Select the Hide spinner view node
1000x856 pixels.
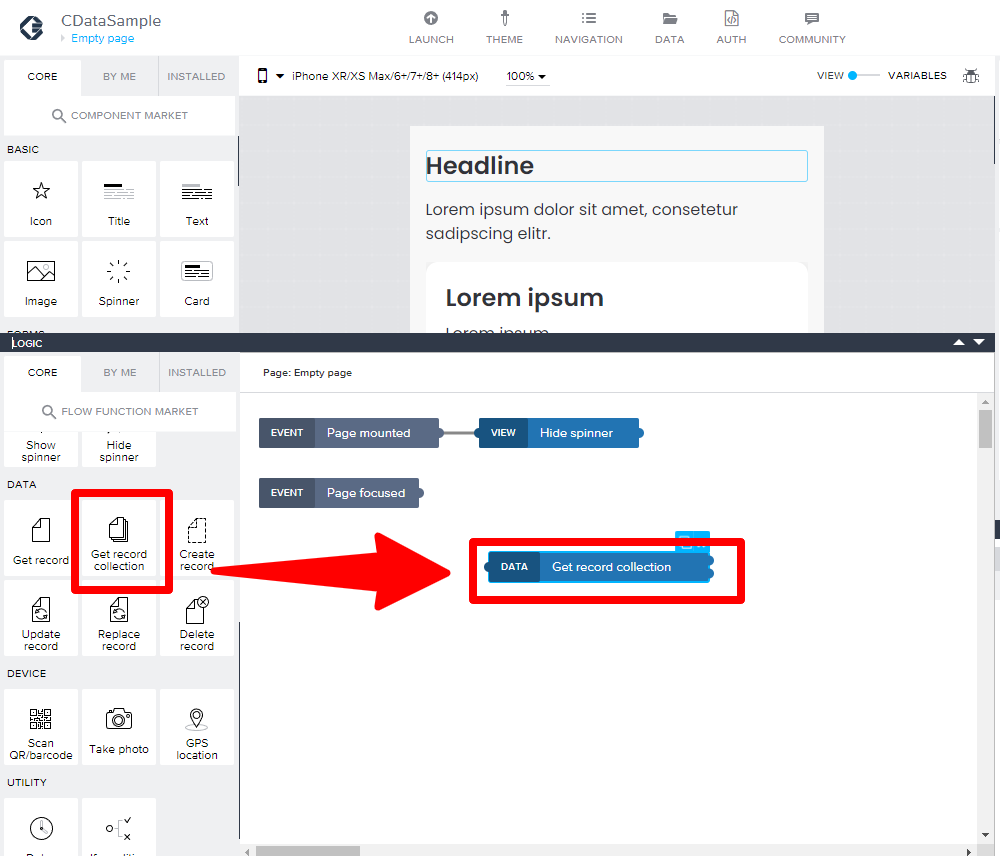click(559, 433)
